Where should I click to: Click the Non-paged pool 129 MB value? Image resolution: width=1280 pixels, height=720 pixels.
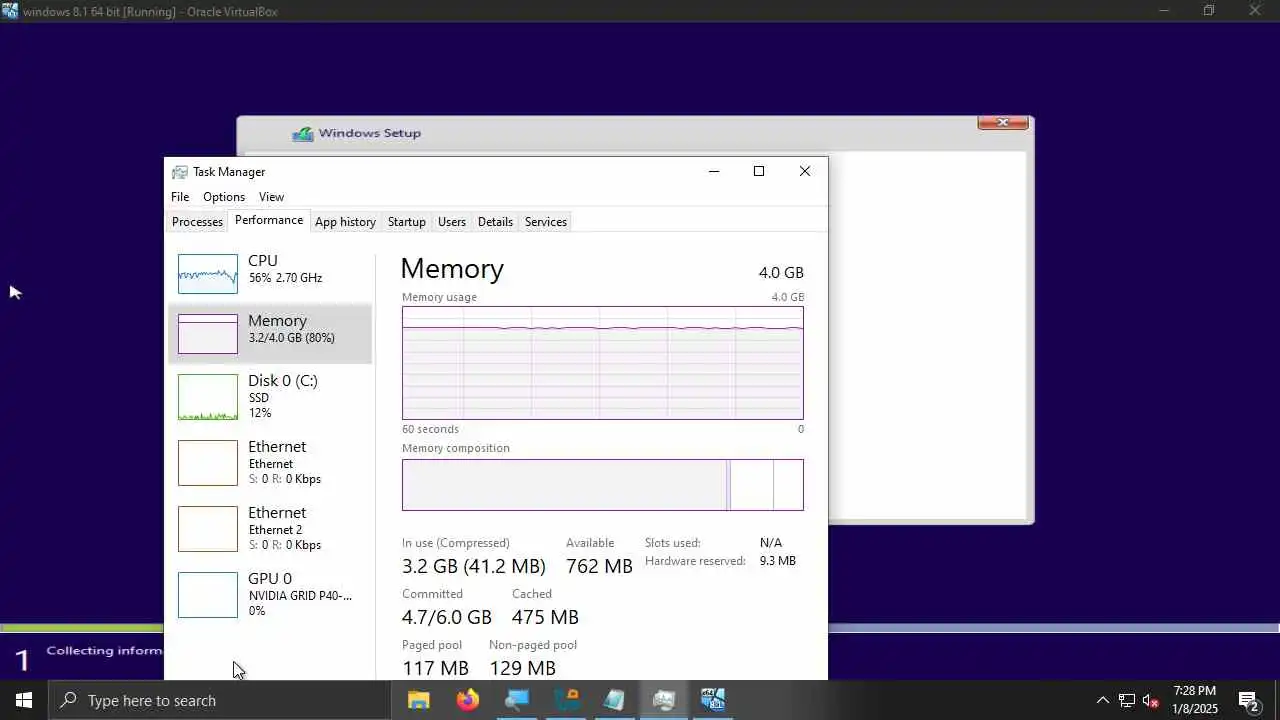[522, 668]
